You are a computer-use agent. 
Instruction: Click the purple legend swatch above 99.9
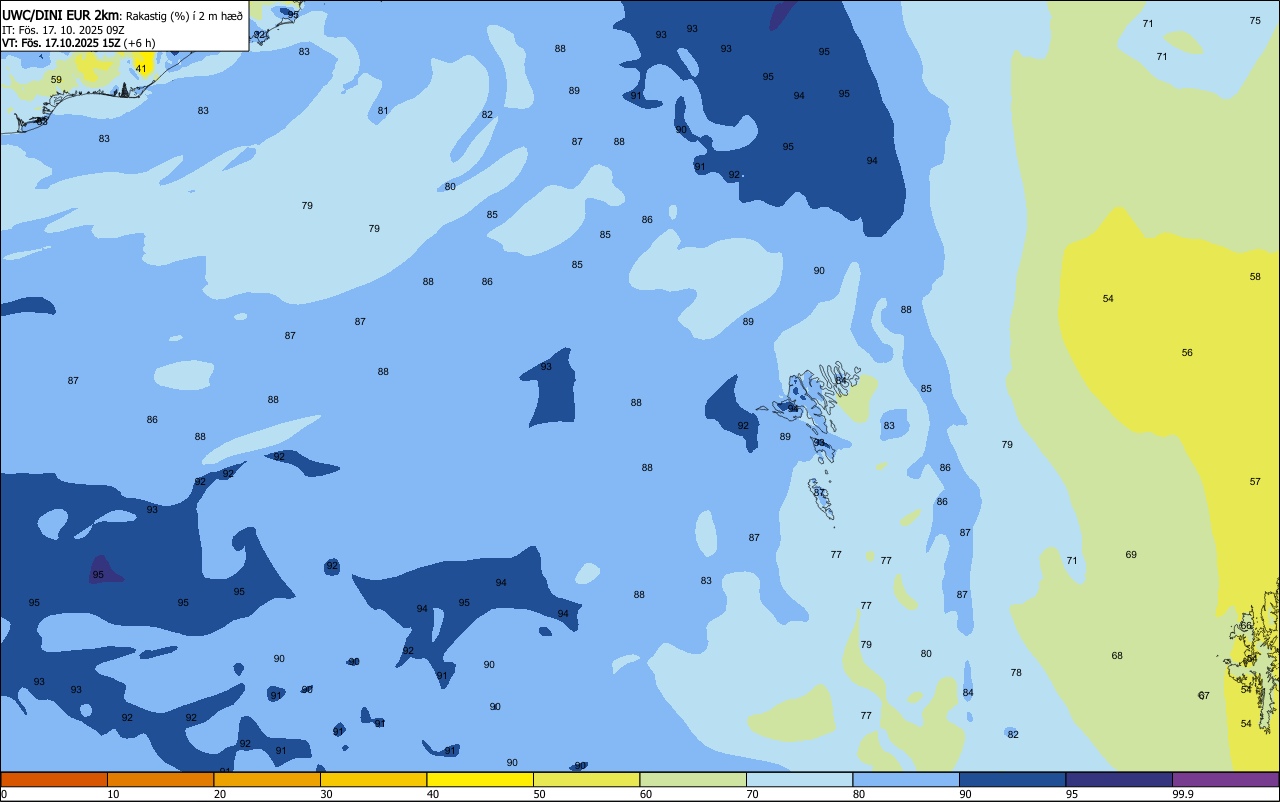point(1225,779)
